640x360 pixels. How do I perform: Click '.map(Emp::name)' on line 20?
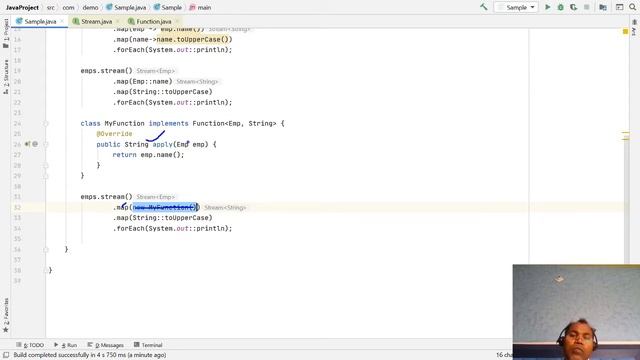[142, 81]
